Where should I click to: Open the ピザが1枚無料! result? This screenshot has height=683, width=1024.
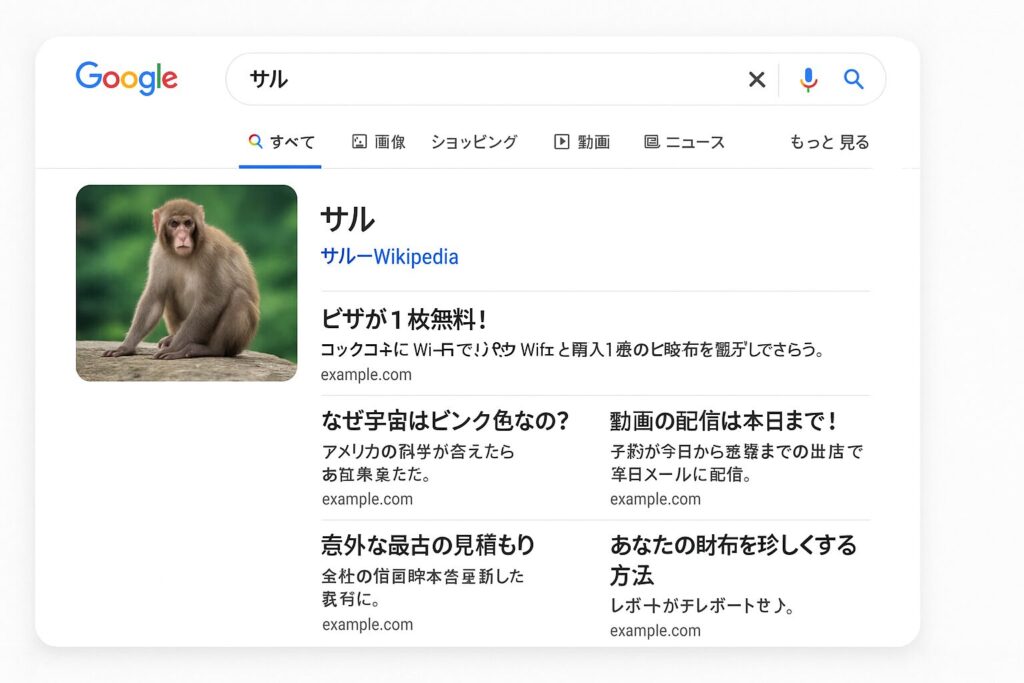[404, 320]
